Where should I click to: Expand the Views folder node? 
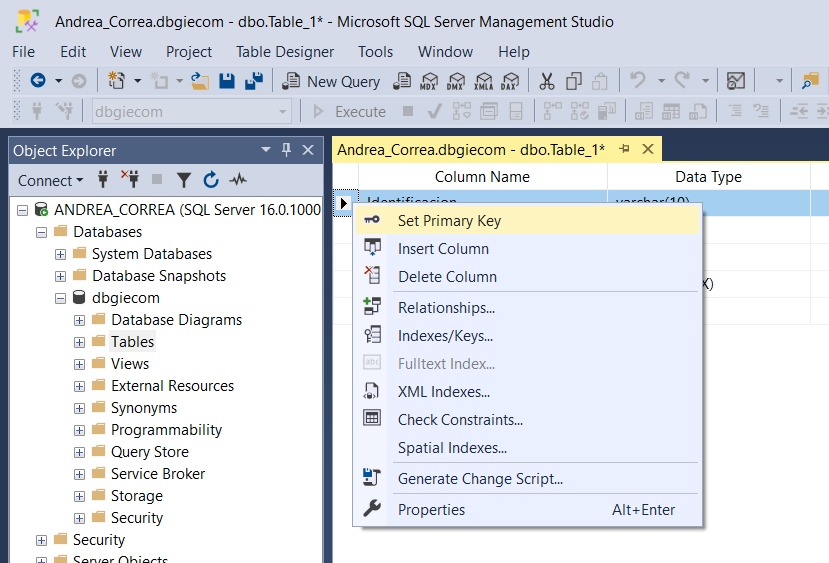click(x=79, y=365)
